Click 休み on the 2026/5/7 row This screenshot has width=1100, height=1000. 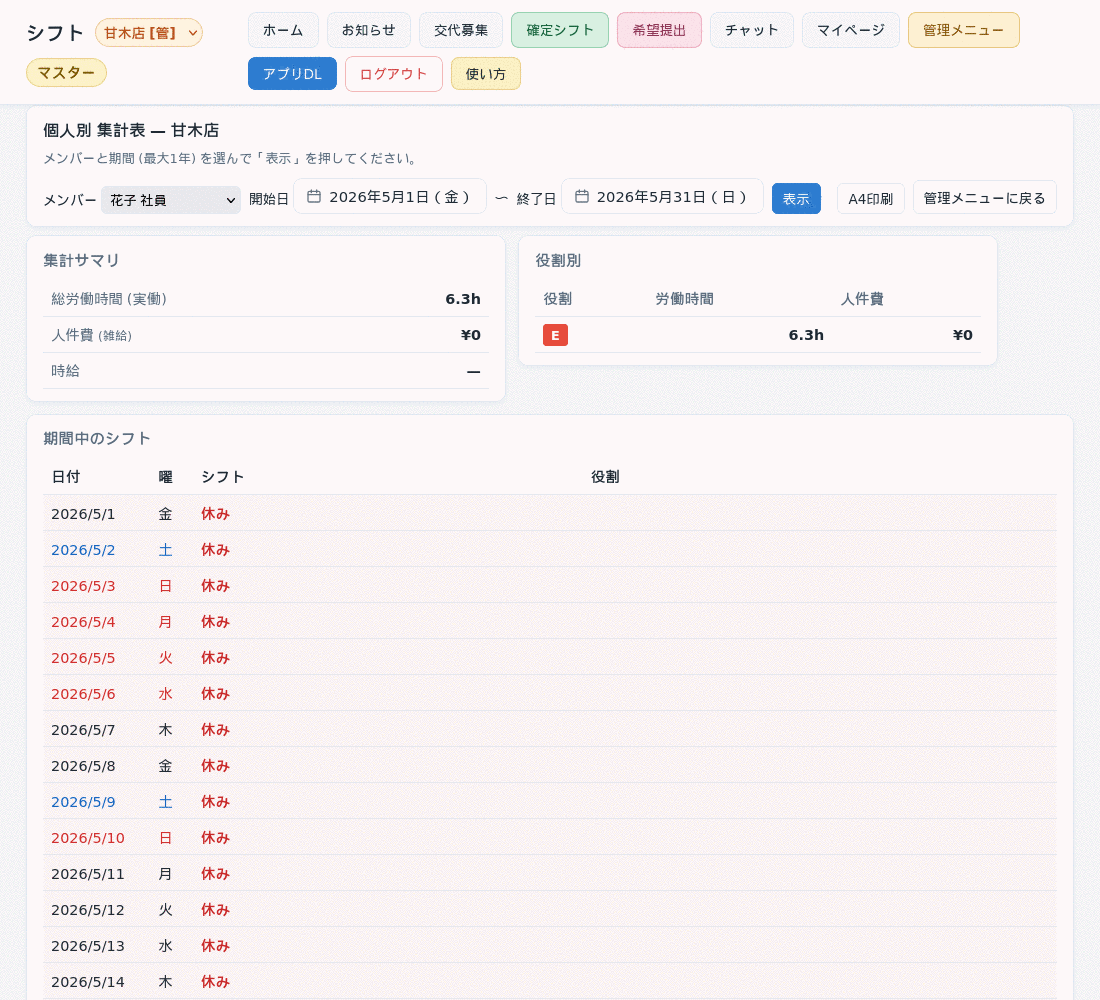click(215, 730)
